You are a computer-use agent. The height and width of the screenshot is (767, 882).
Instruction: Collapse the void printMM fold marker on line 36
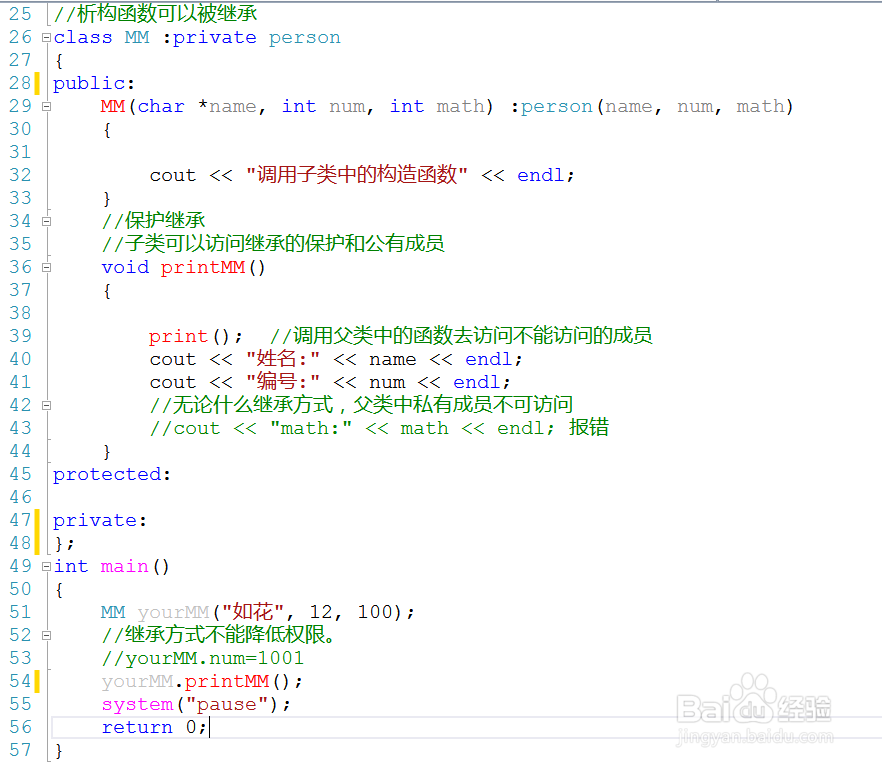pos(46,267)
